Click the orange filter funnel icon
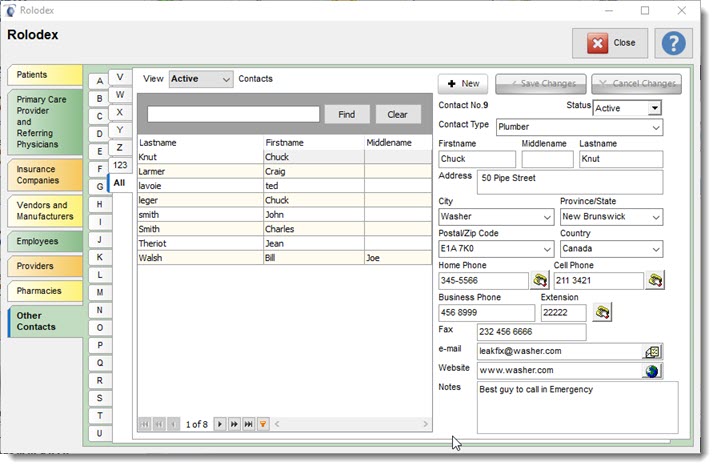Screen dimensions: 716x469 tap(263, 424)
